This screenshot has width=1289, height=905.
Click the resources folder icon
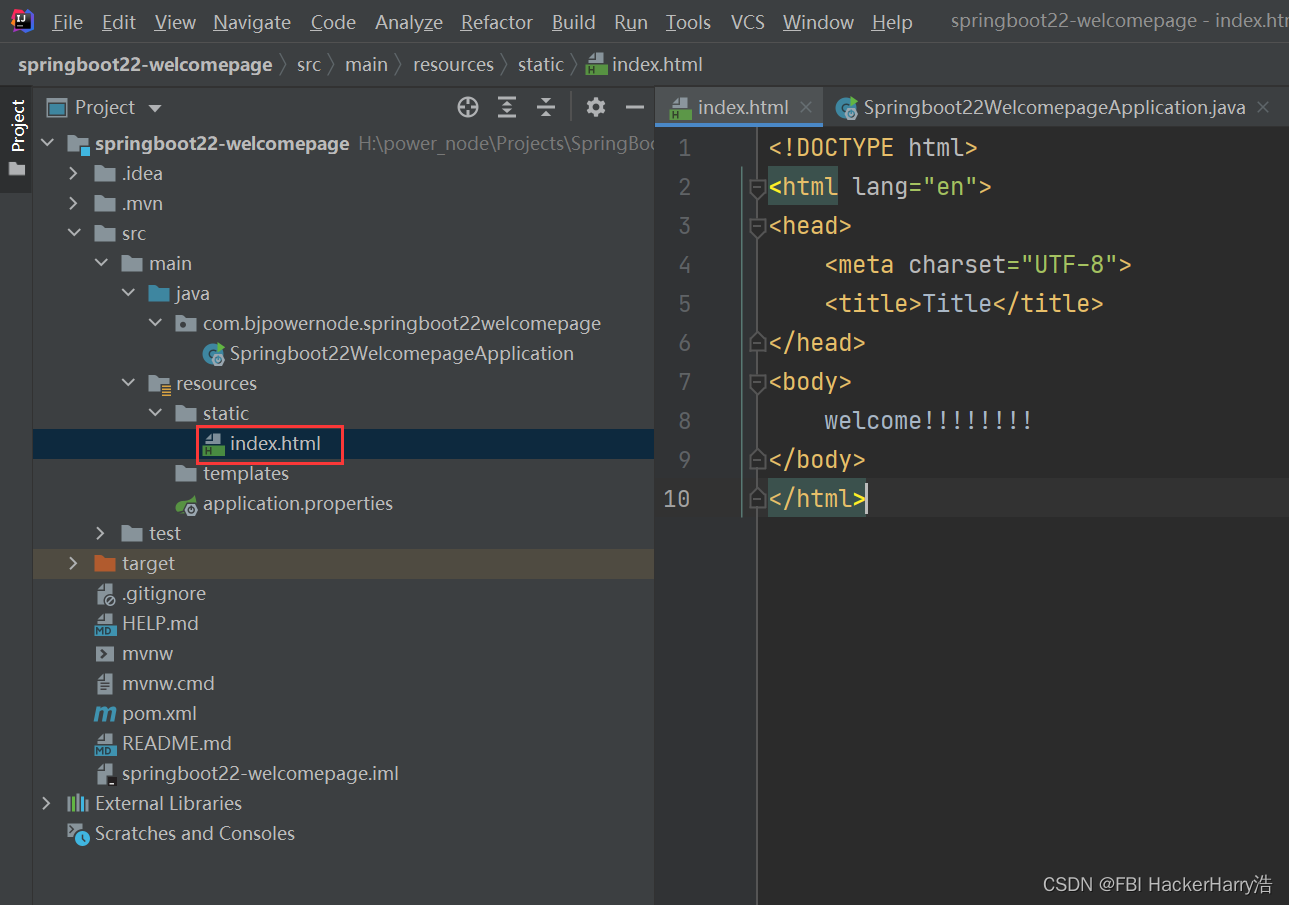tap(159, 384)
